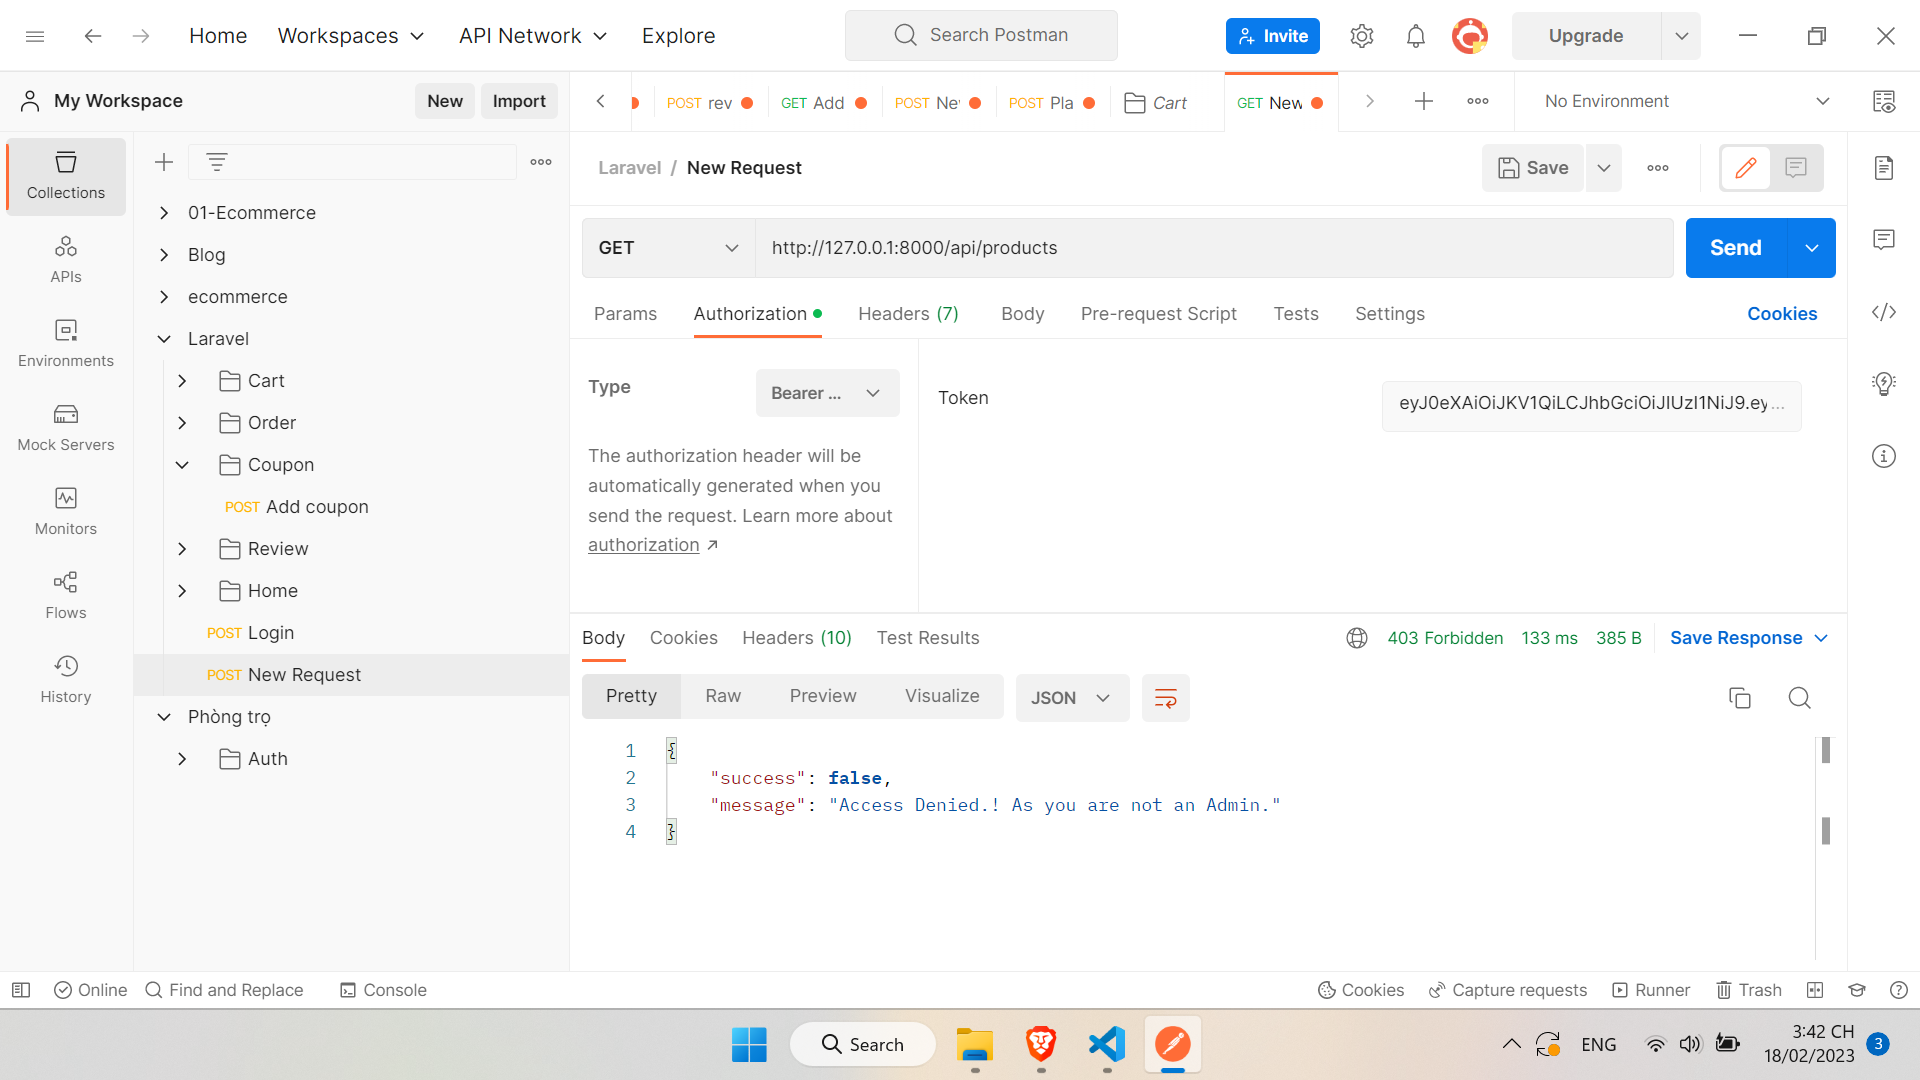Open the Cookies manager link
Viewport: 1920px width, 1080px height.
1782,314
